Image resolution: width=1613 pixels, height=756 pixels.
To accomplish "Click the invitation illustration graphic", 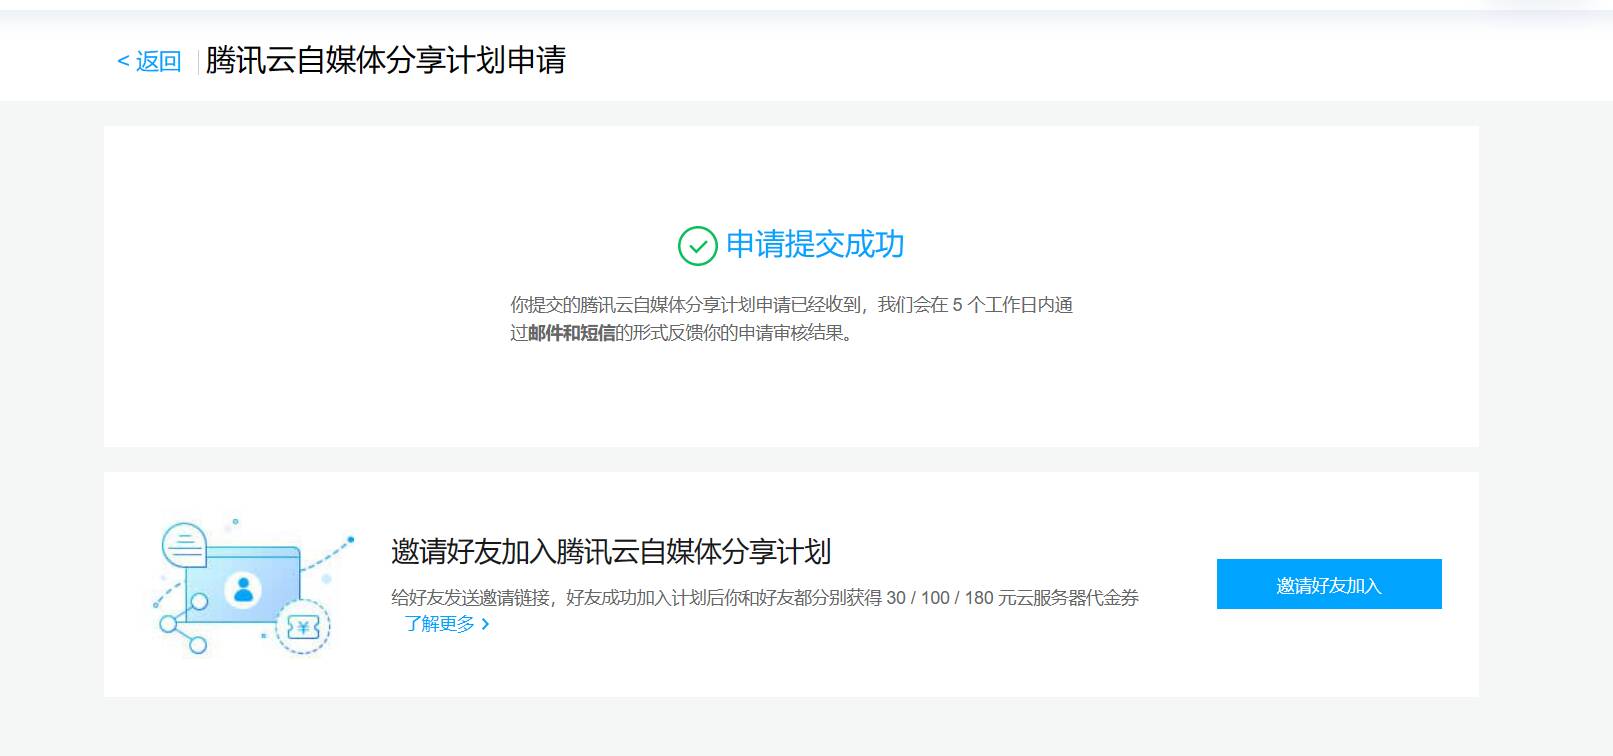I will click(x=252, y=586).
